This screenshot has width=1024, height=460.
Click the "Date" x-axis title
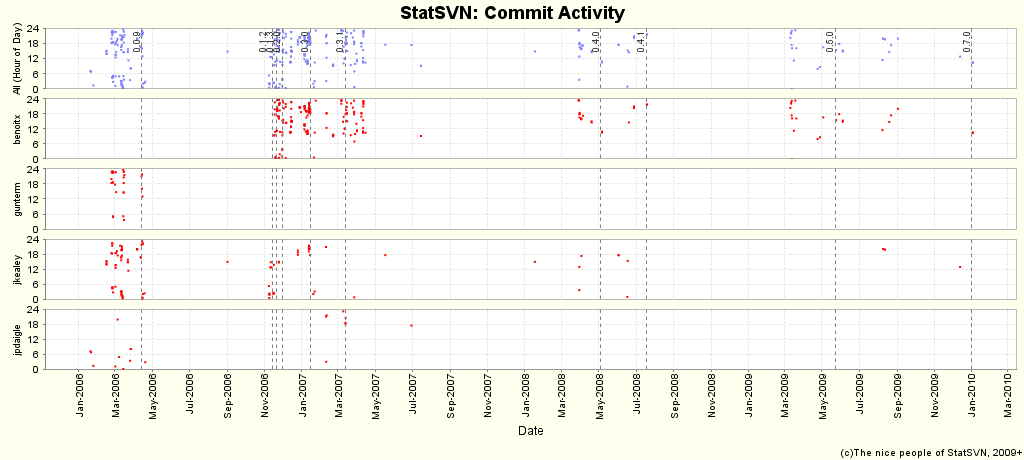[x=530, y=431]
